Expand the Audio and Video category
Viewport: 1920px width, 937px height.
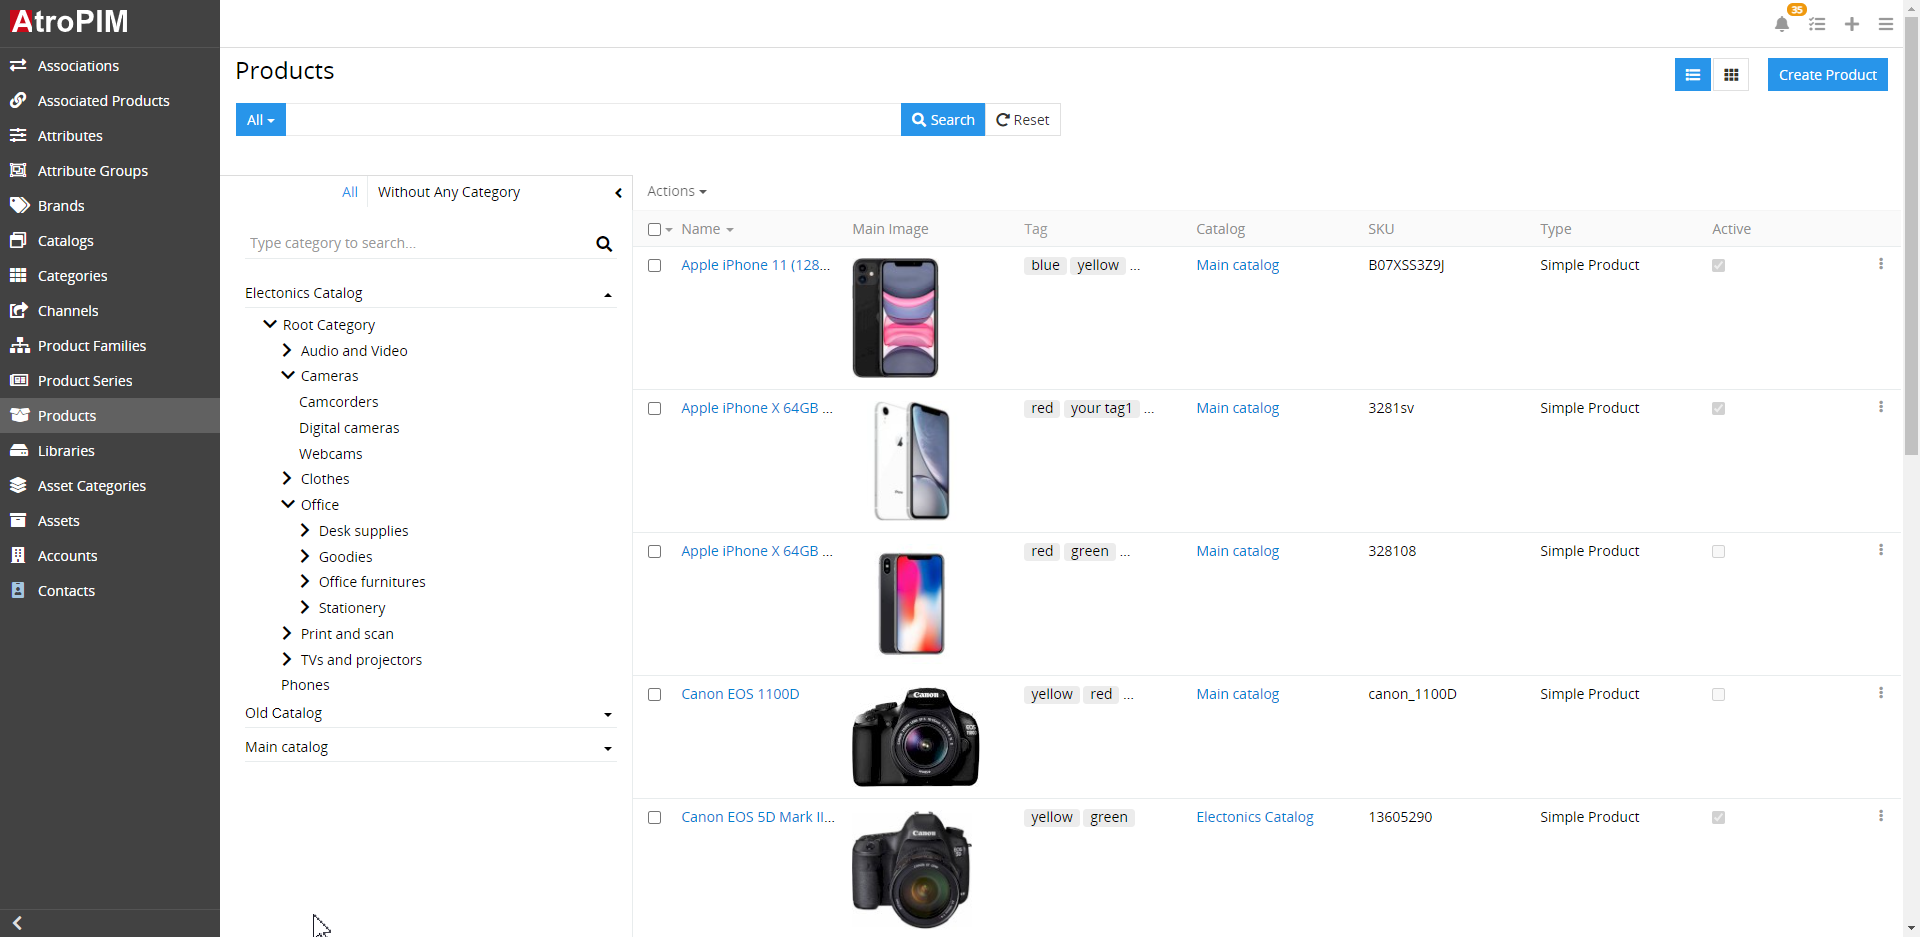[x=287, y=351]
